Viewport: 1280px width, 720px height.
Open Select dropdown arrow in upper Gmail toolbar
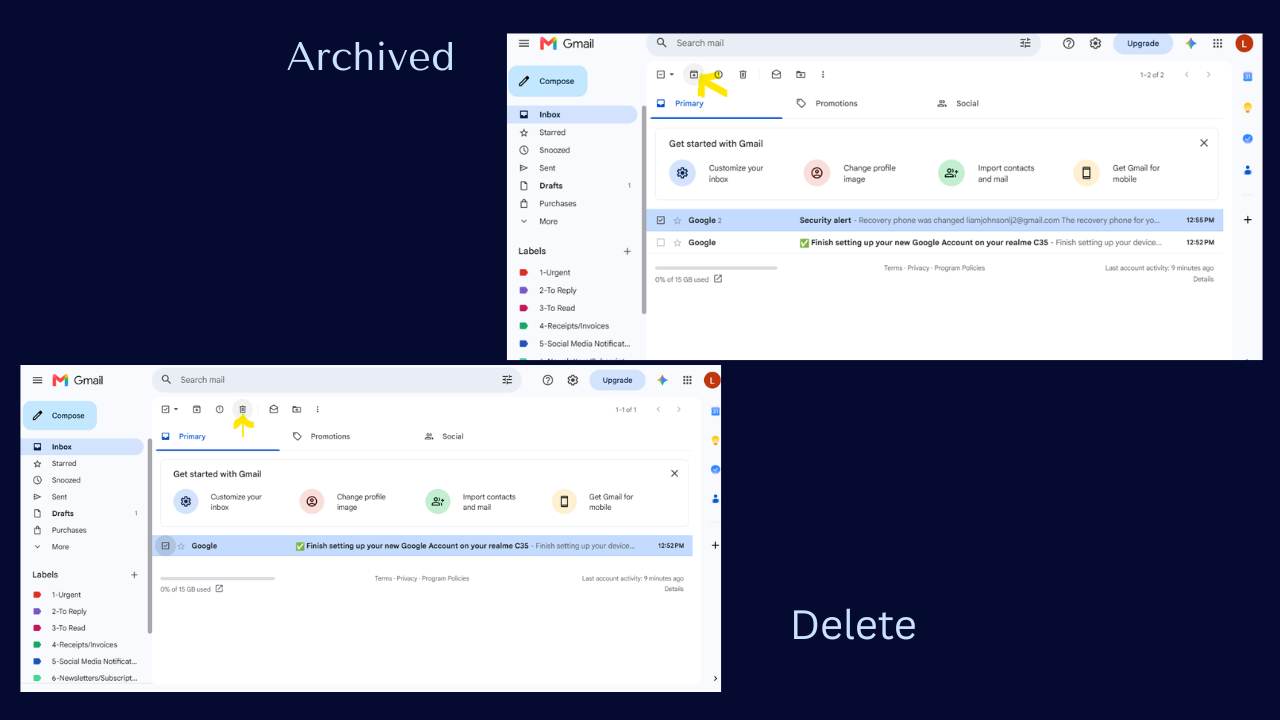672,75
